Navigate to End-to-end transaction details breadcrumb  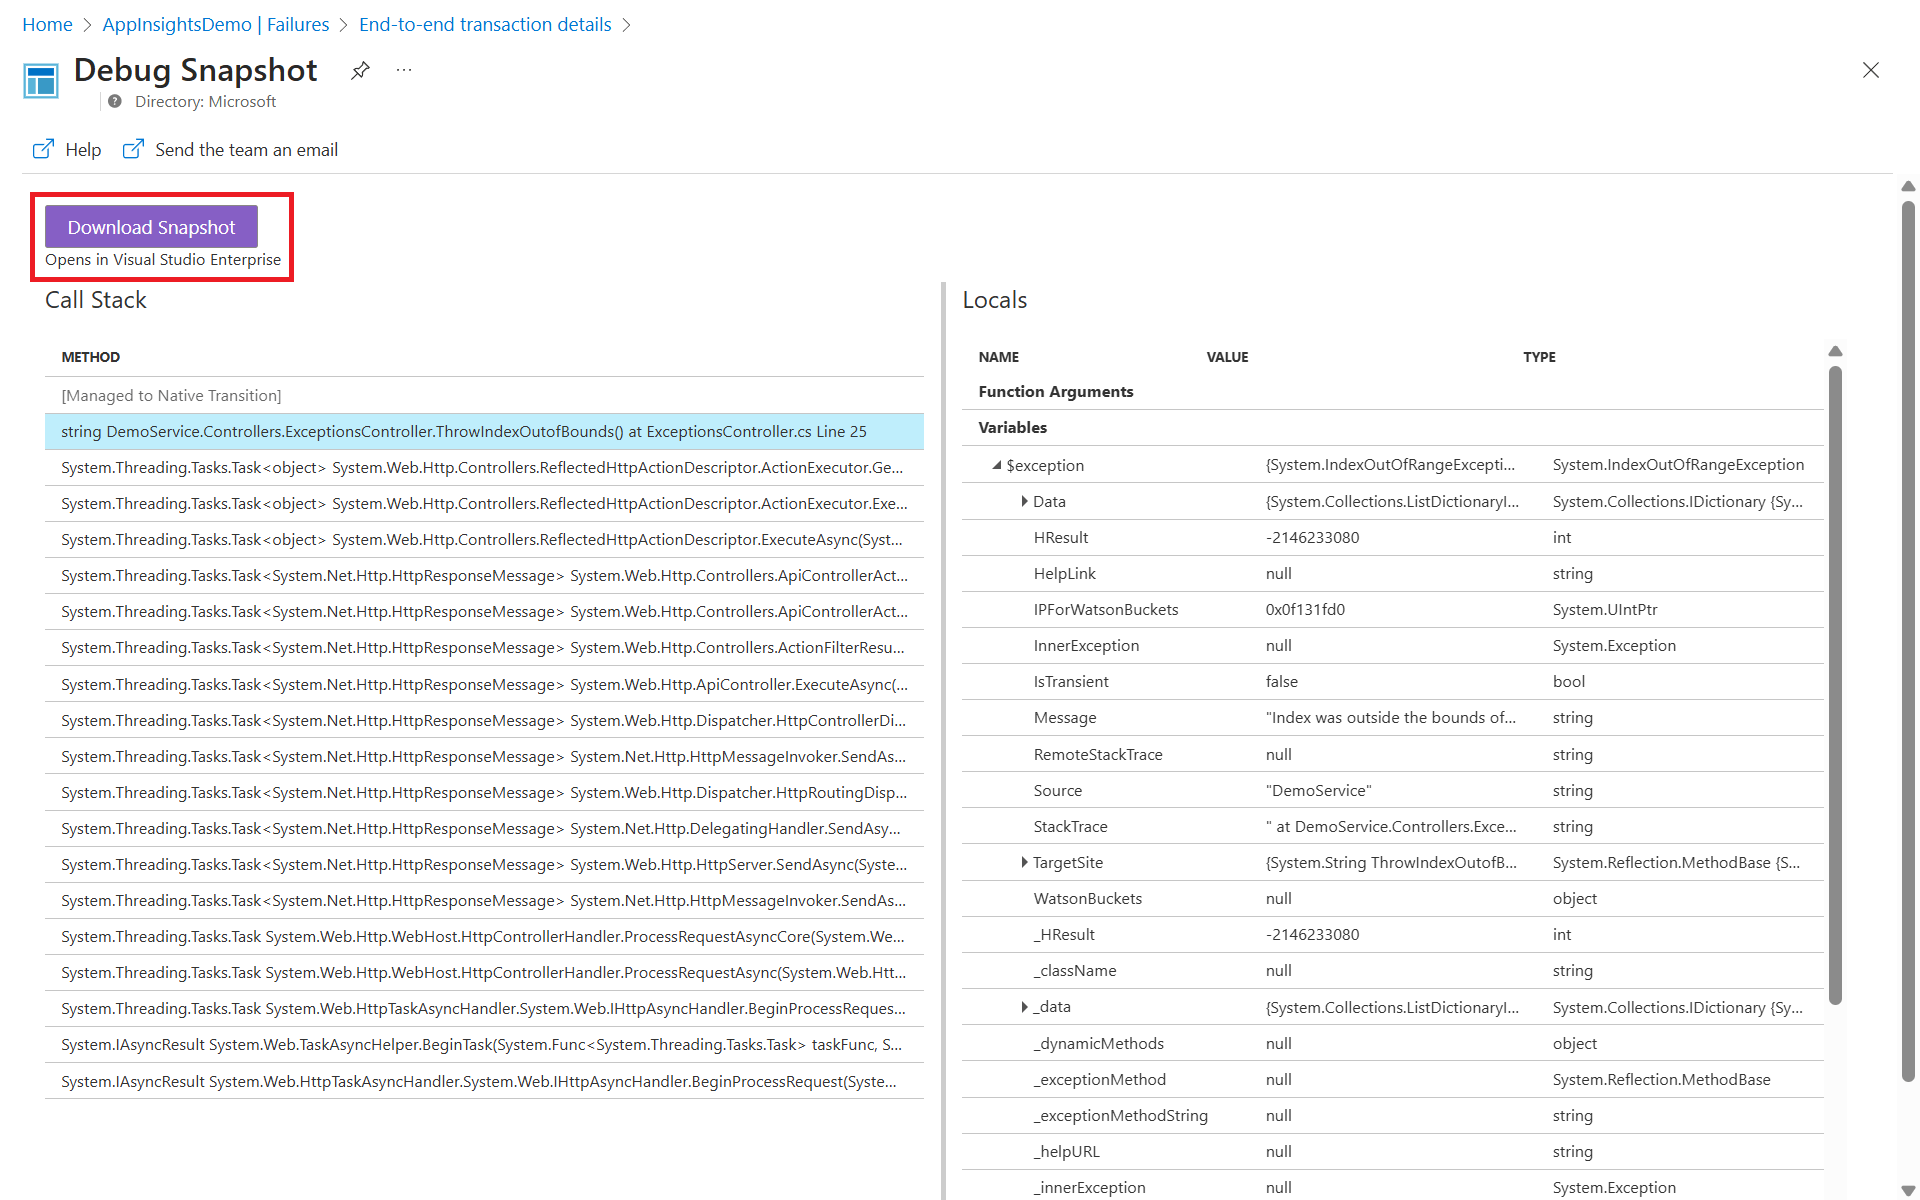point(485,24)
